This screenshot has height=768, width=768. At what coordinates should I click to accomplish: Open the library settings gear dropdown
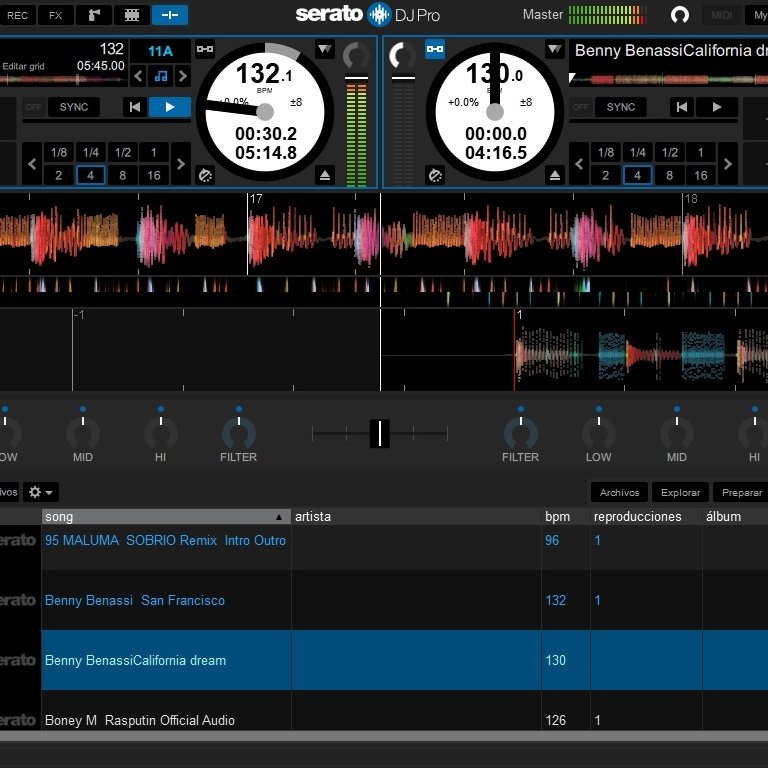(41, 492)
